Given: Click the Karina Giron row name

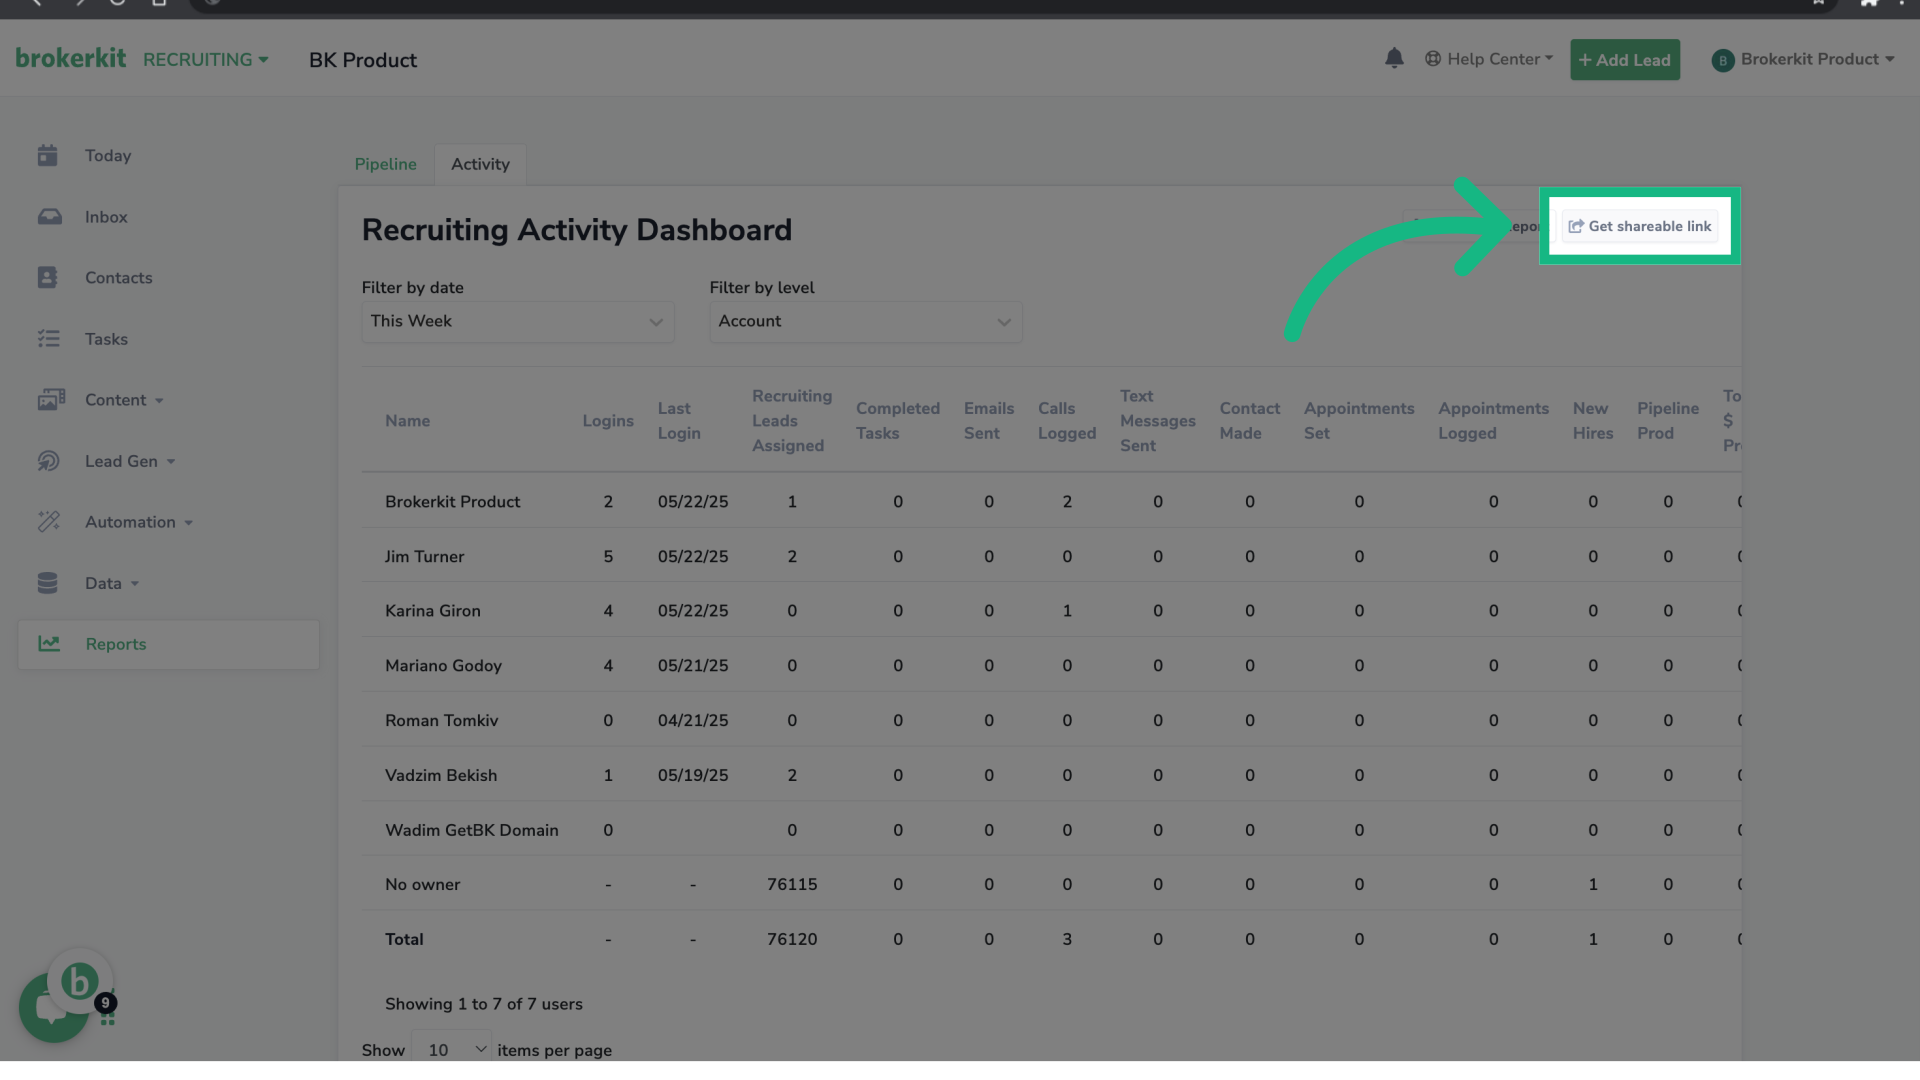Looking at the screenshot, I should click(x=432, y=611).
